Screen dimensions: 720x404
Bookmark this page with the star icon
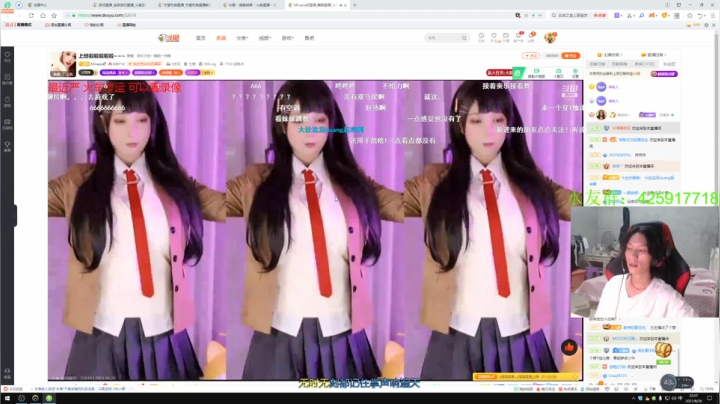[54, 15]
